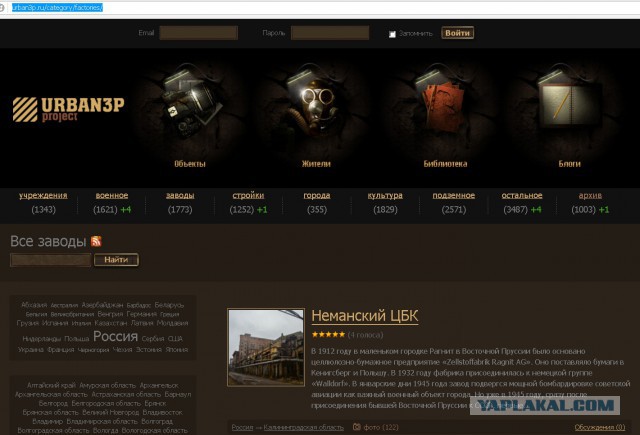Filter by Грузия country tag
Screen dimensions: 640x435
[28, 323]
